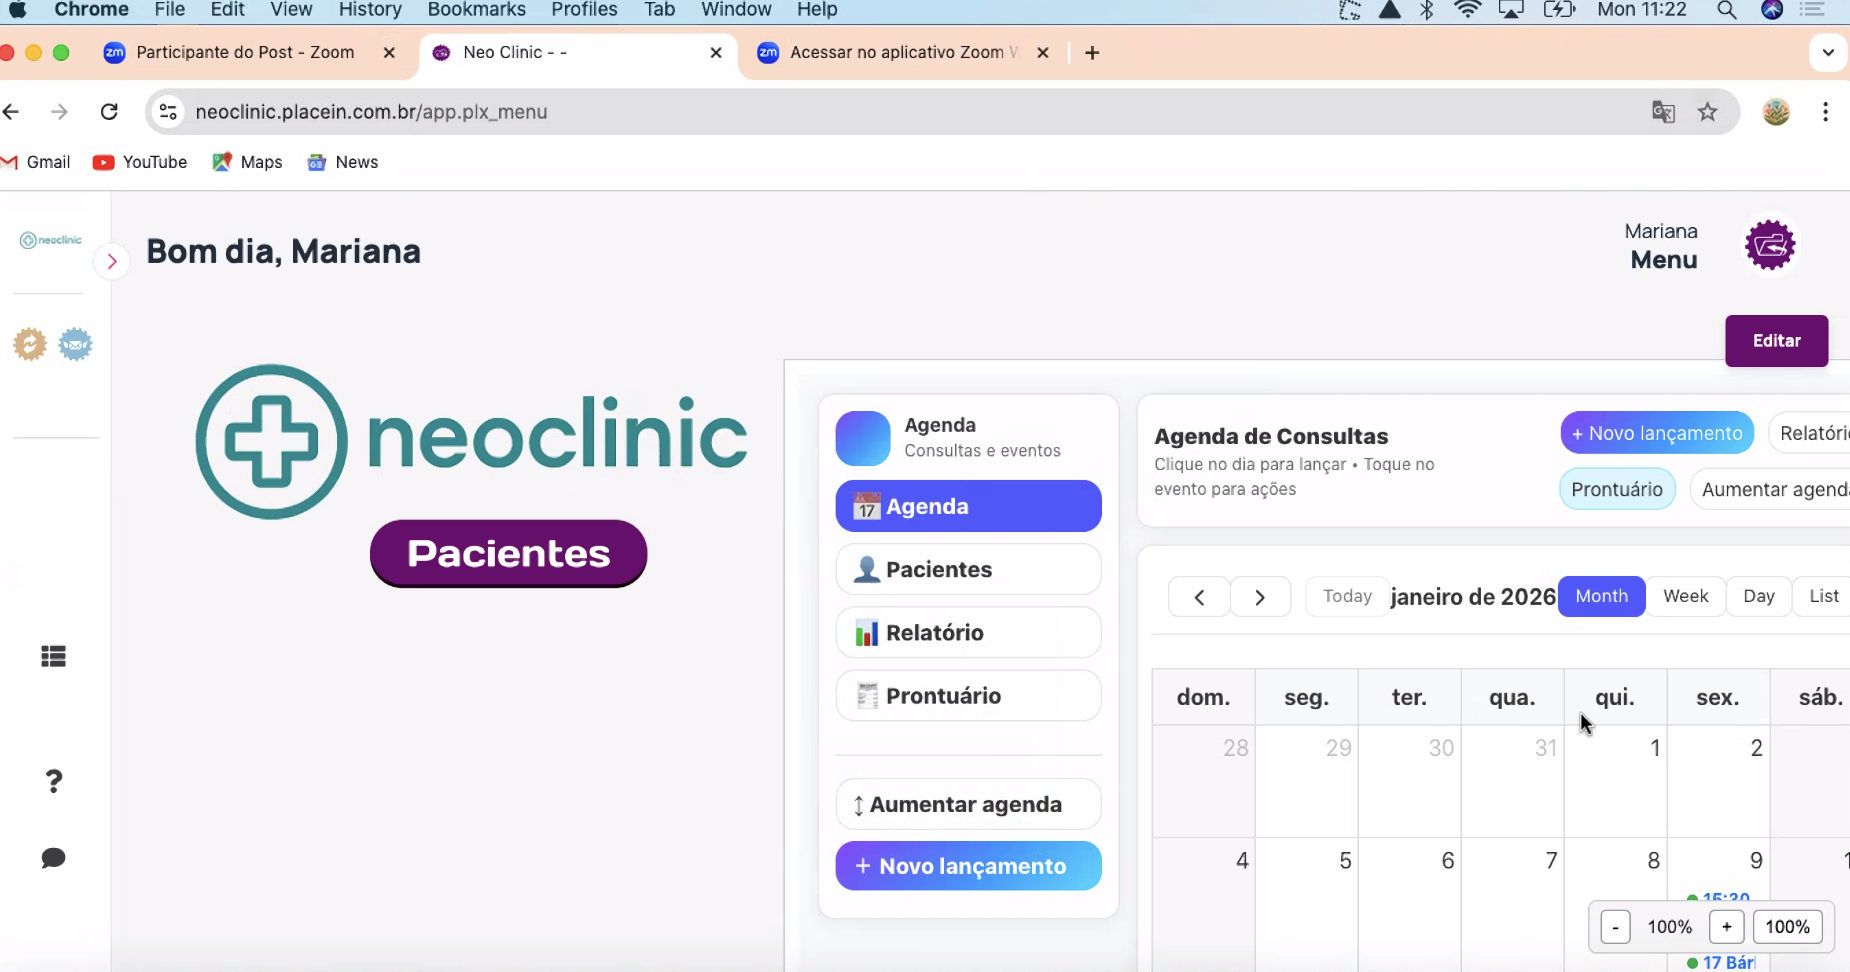Screen dimensions: 1850x972
Task: Expand the agenda with Aumentar agenda
Action: (x=968, y=804)
